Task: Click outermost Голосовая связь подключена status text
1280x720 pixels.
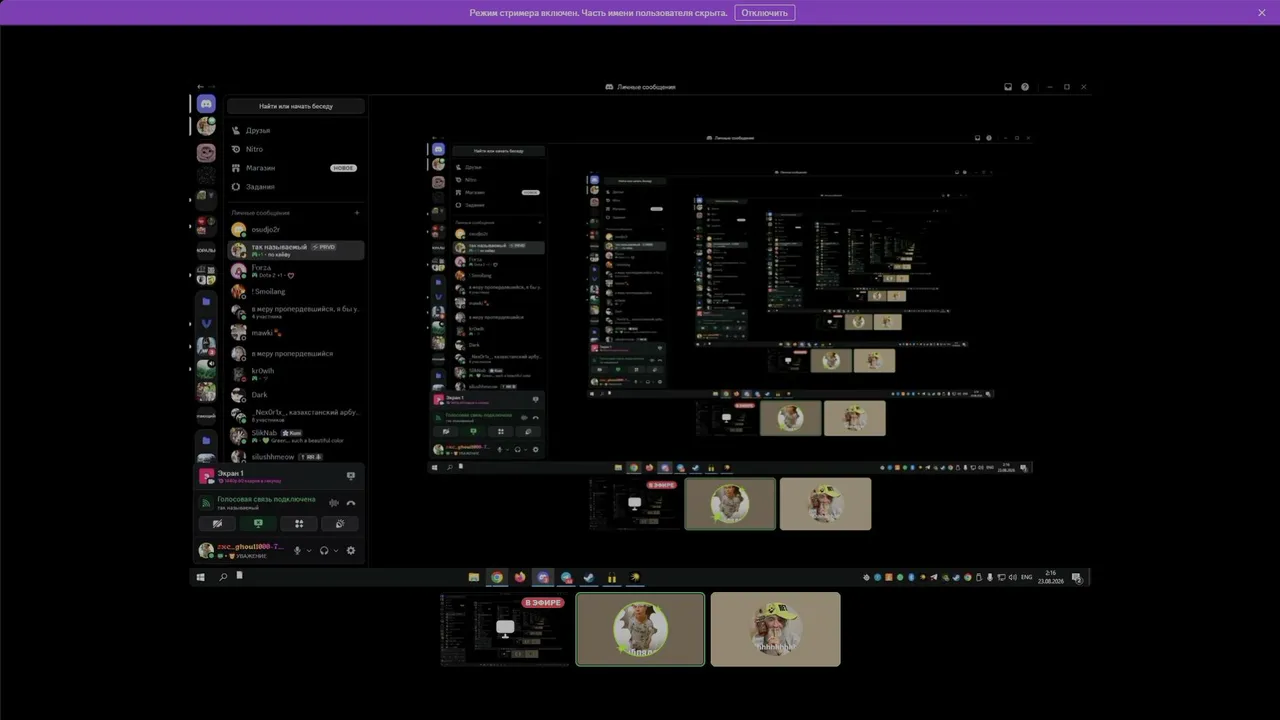Action: coord(266,499)
